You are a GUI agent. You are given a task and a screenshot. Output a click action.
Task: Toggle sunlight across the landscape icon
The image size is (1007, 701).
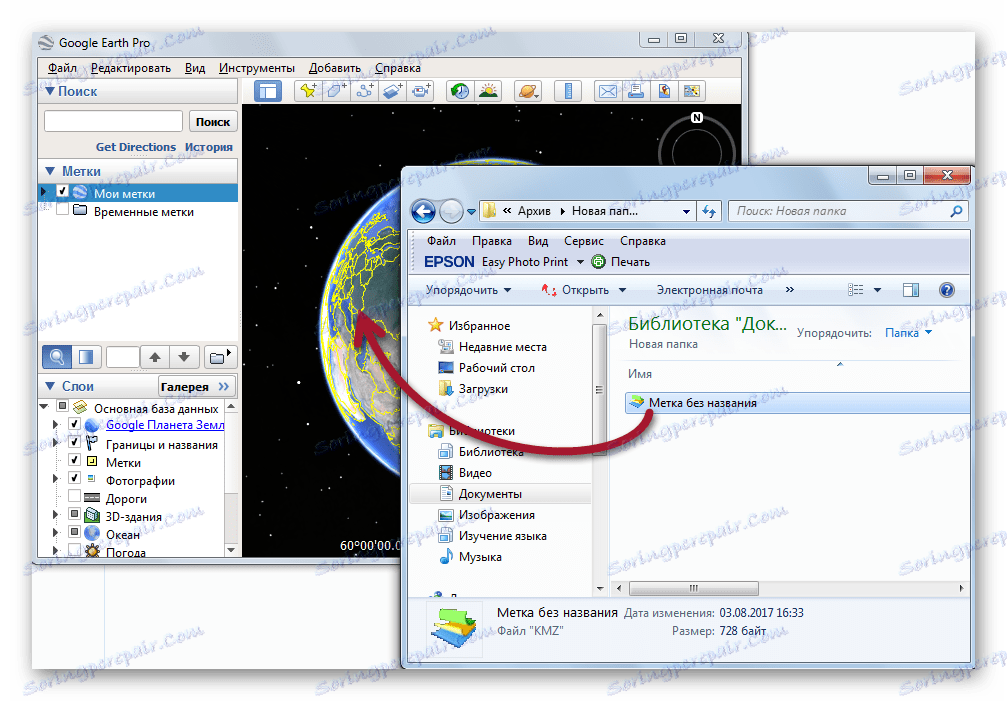point(488,91)
